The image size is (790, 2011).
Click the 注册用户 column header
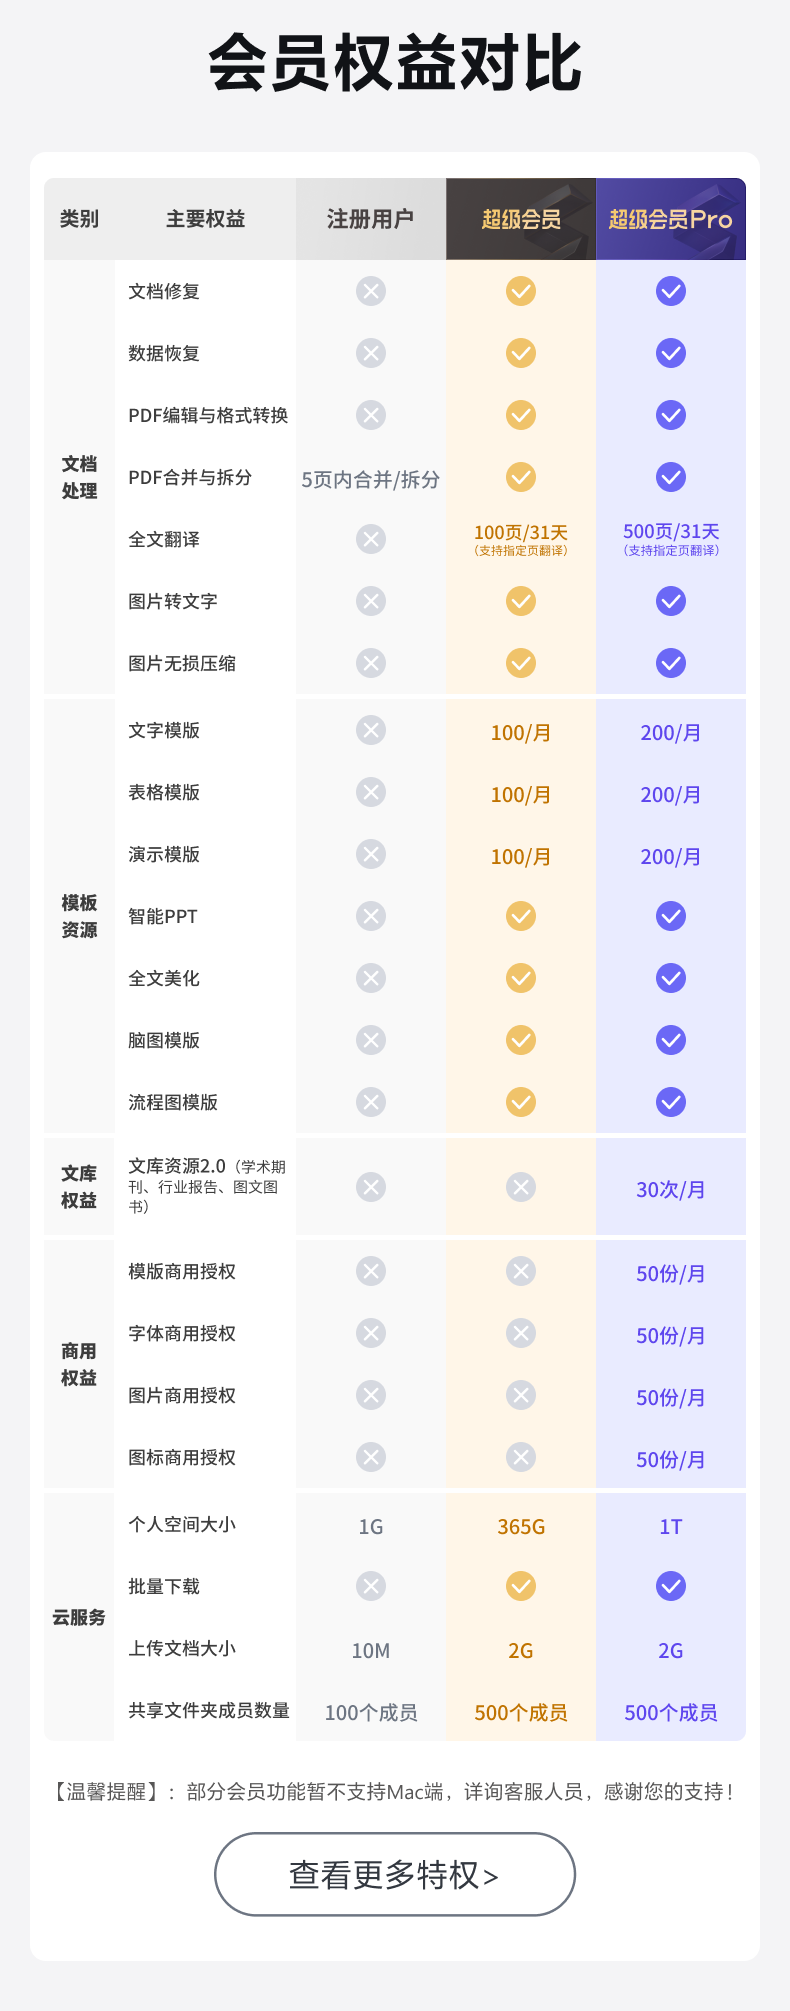coord(371,219)
